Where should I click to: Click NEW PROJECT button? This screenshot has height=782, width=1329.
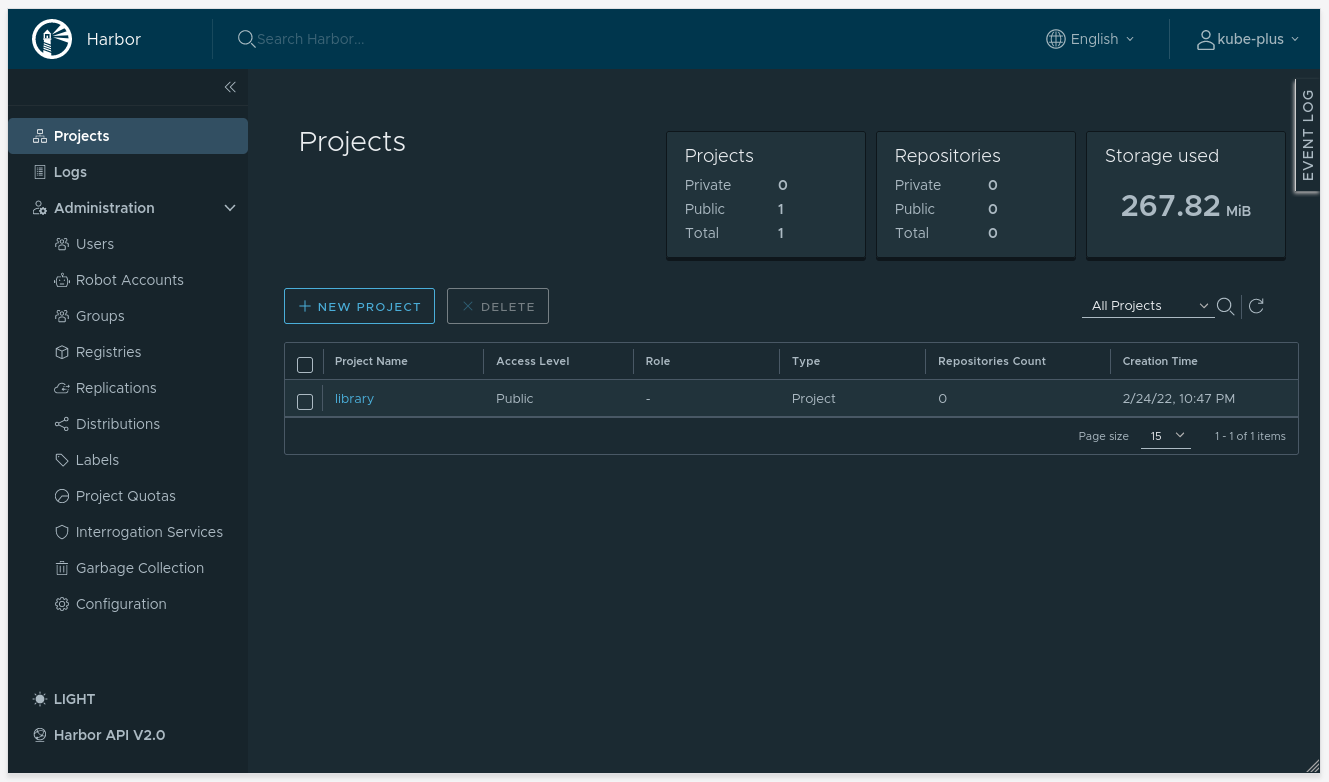pyautogui.click(x=359, y=306)
